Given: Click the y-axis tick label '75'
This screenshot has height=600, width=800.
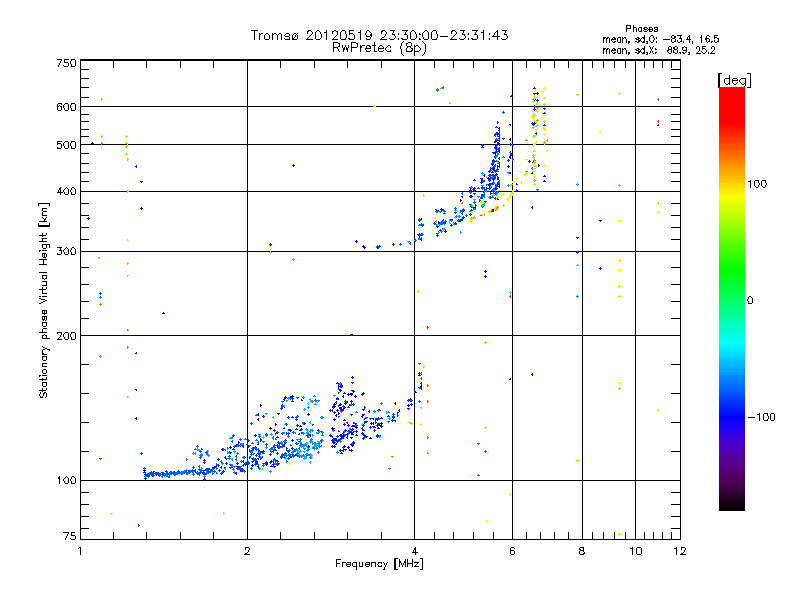Looking at the screenshot, I should [70, 536].
